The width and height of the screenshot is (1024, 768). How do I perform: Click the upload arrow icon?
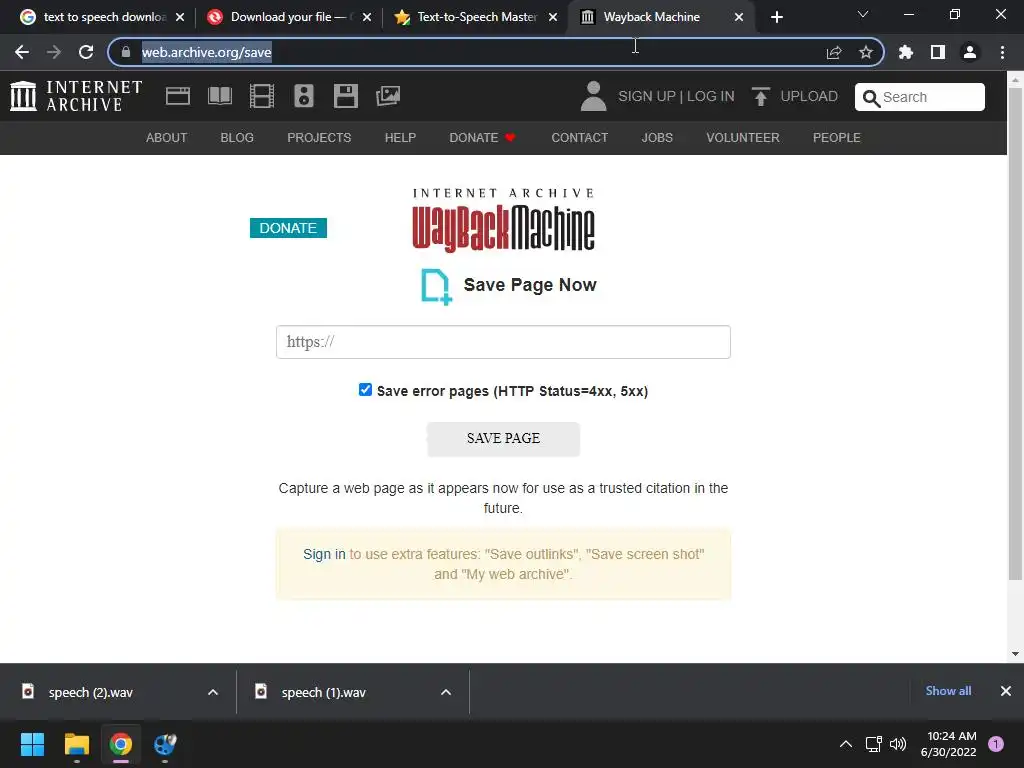(760, 96)
